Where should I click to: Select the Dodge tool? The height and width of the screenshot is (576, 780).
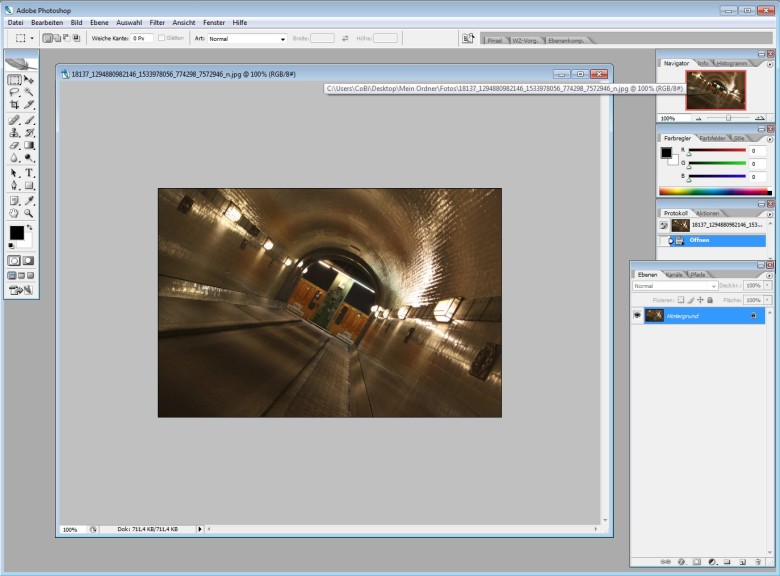[x=29, y=158]
